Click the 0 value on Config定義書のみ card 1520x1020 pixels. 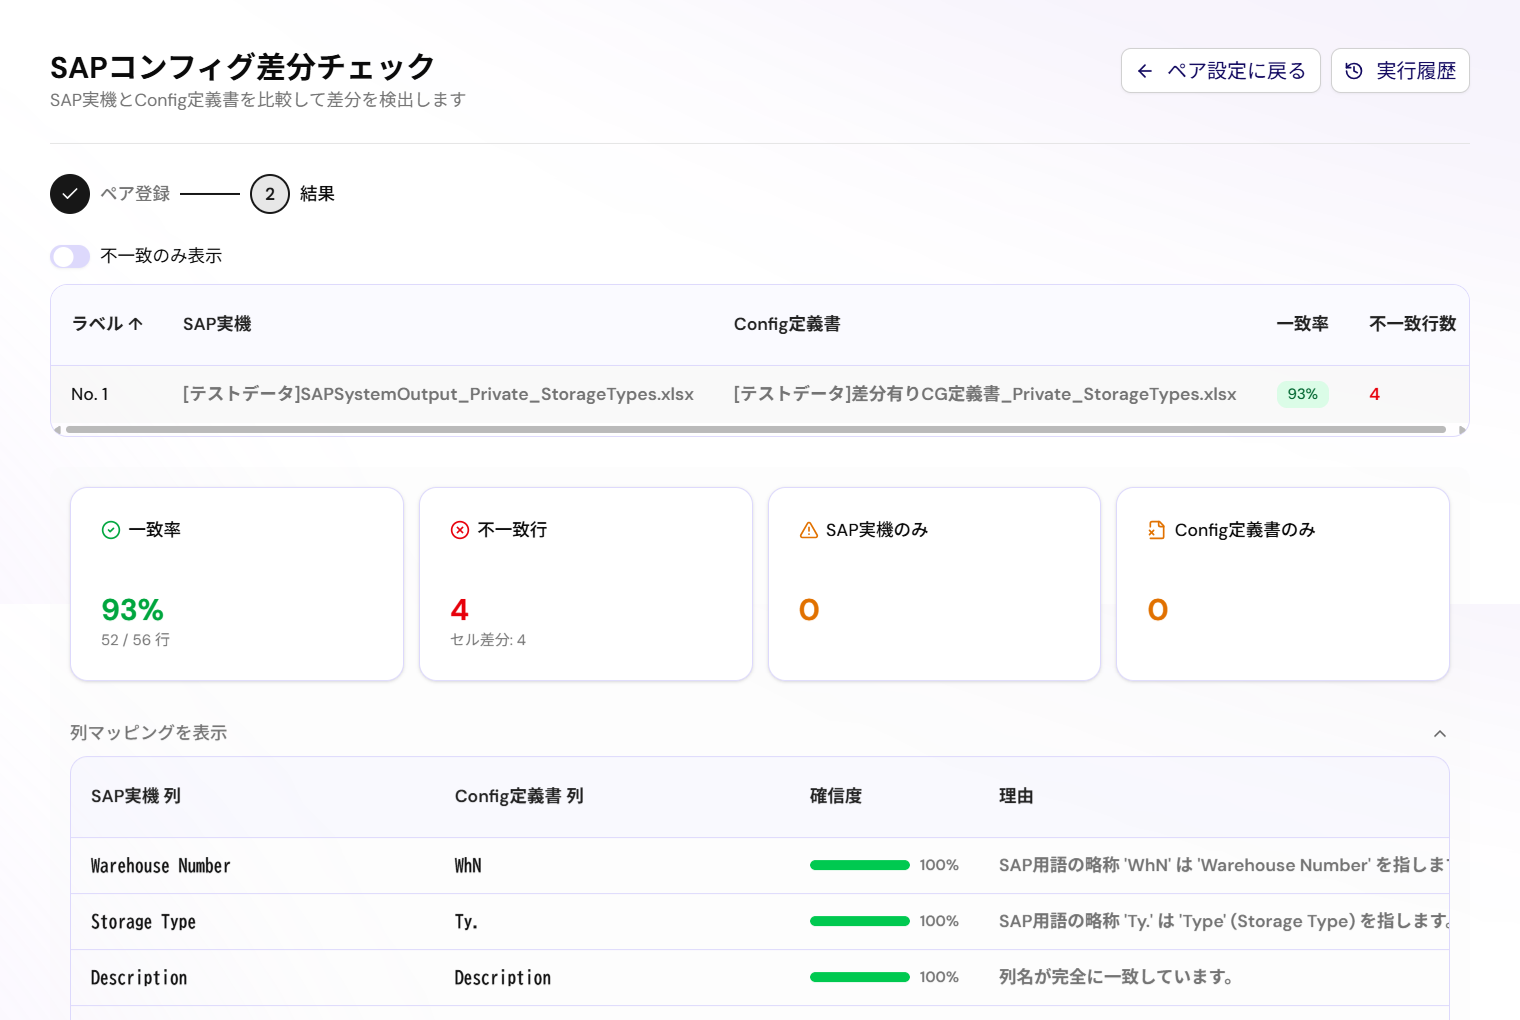pos(1158,609)
